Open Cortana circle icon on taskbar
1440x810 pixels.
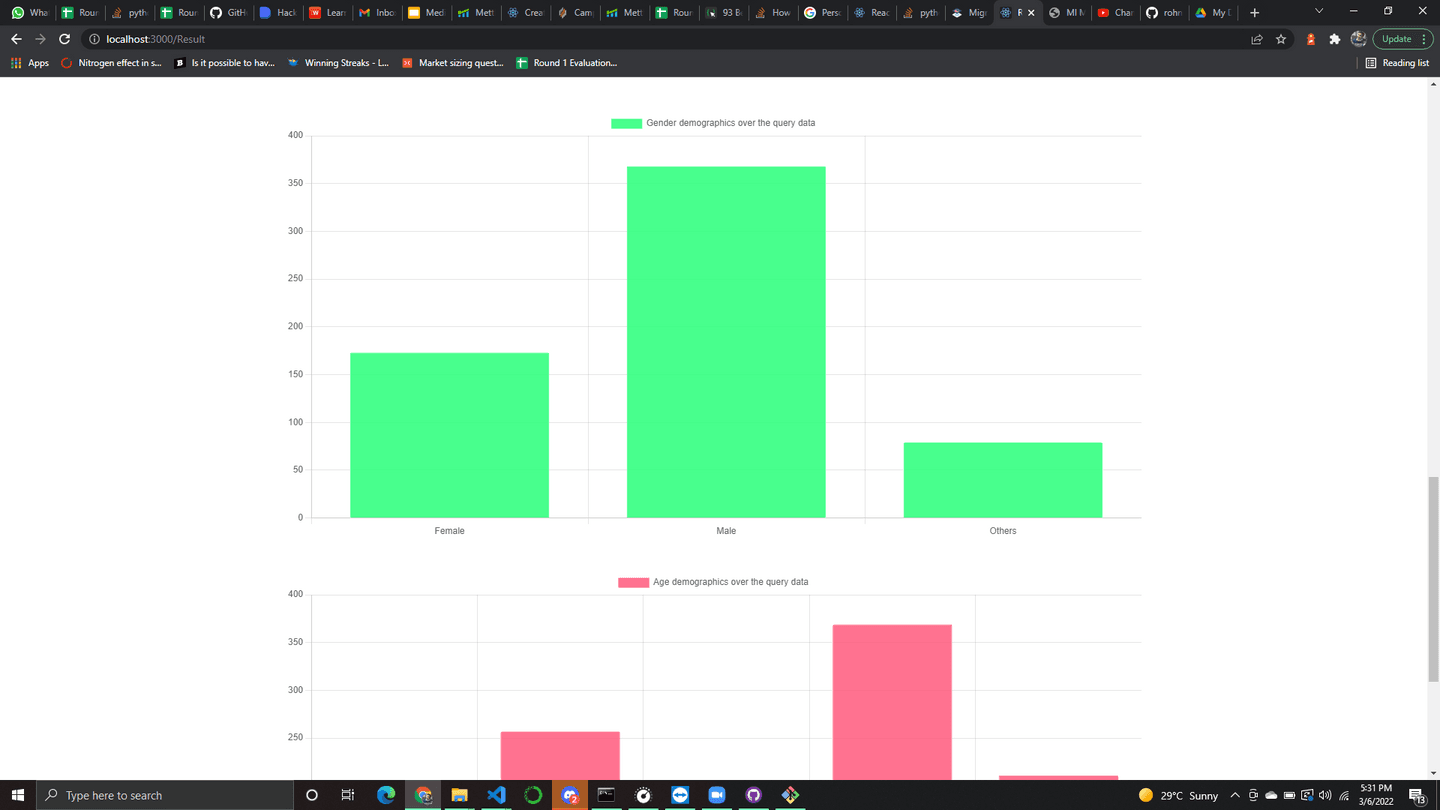311,795
